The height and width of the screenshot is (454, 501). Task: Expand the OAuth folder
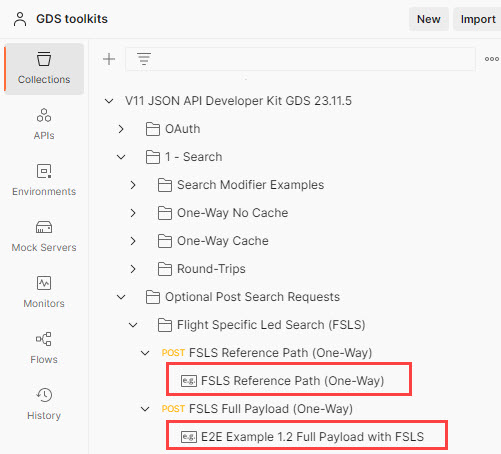(121, 129)
